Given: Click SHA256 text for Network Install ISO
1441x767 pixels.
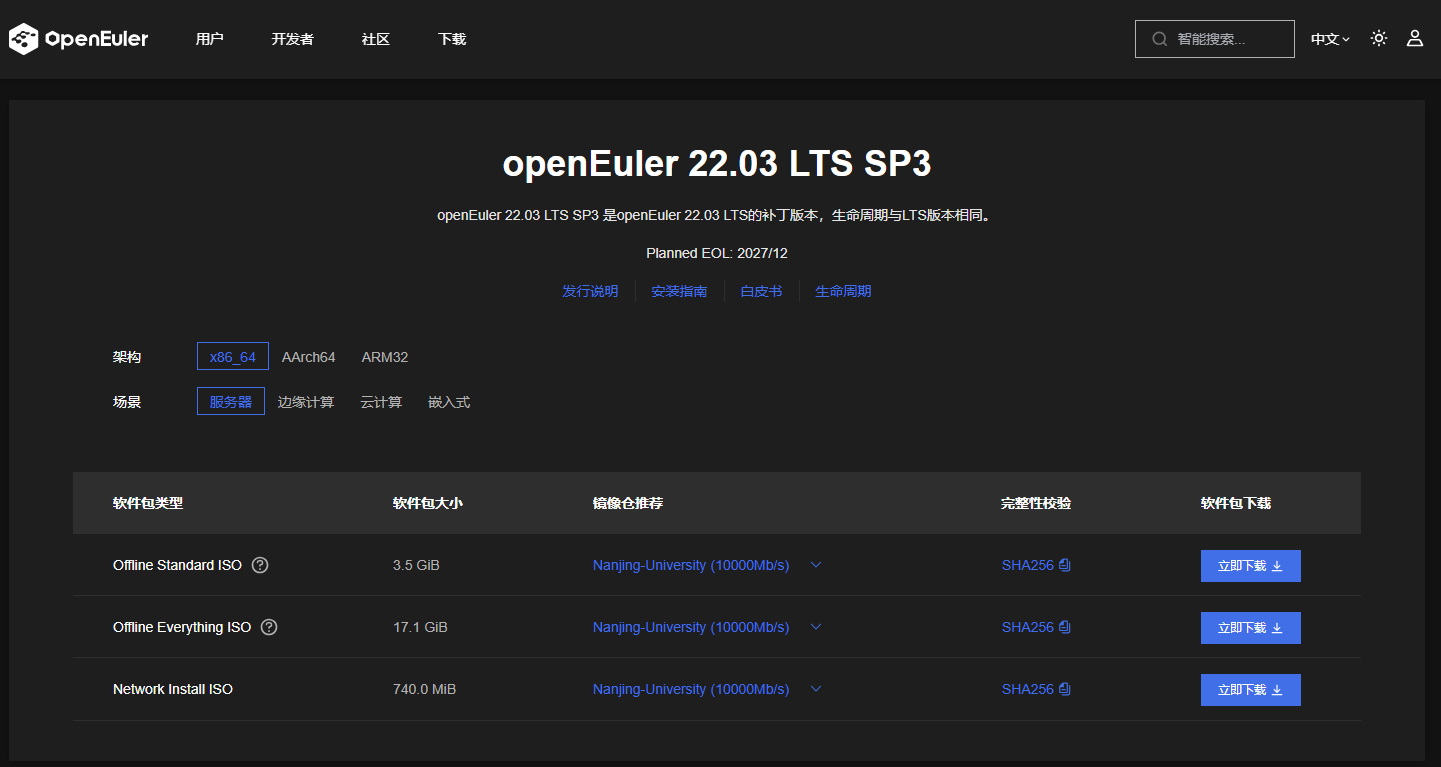Looking at the screenshot, I should click(1028, 689).
